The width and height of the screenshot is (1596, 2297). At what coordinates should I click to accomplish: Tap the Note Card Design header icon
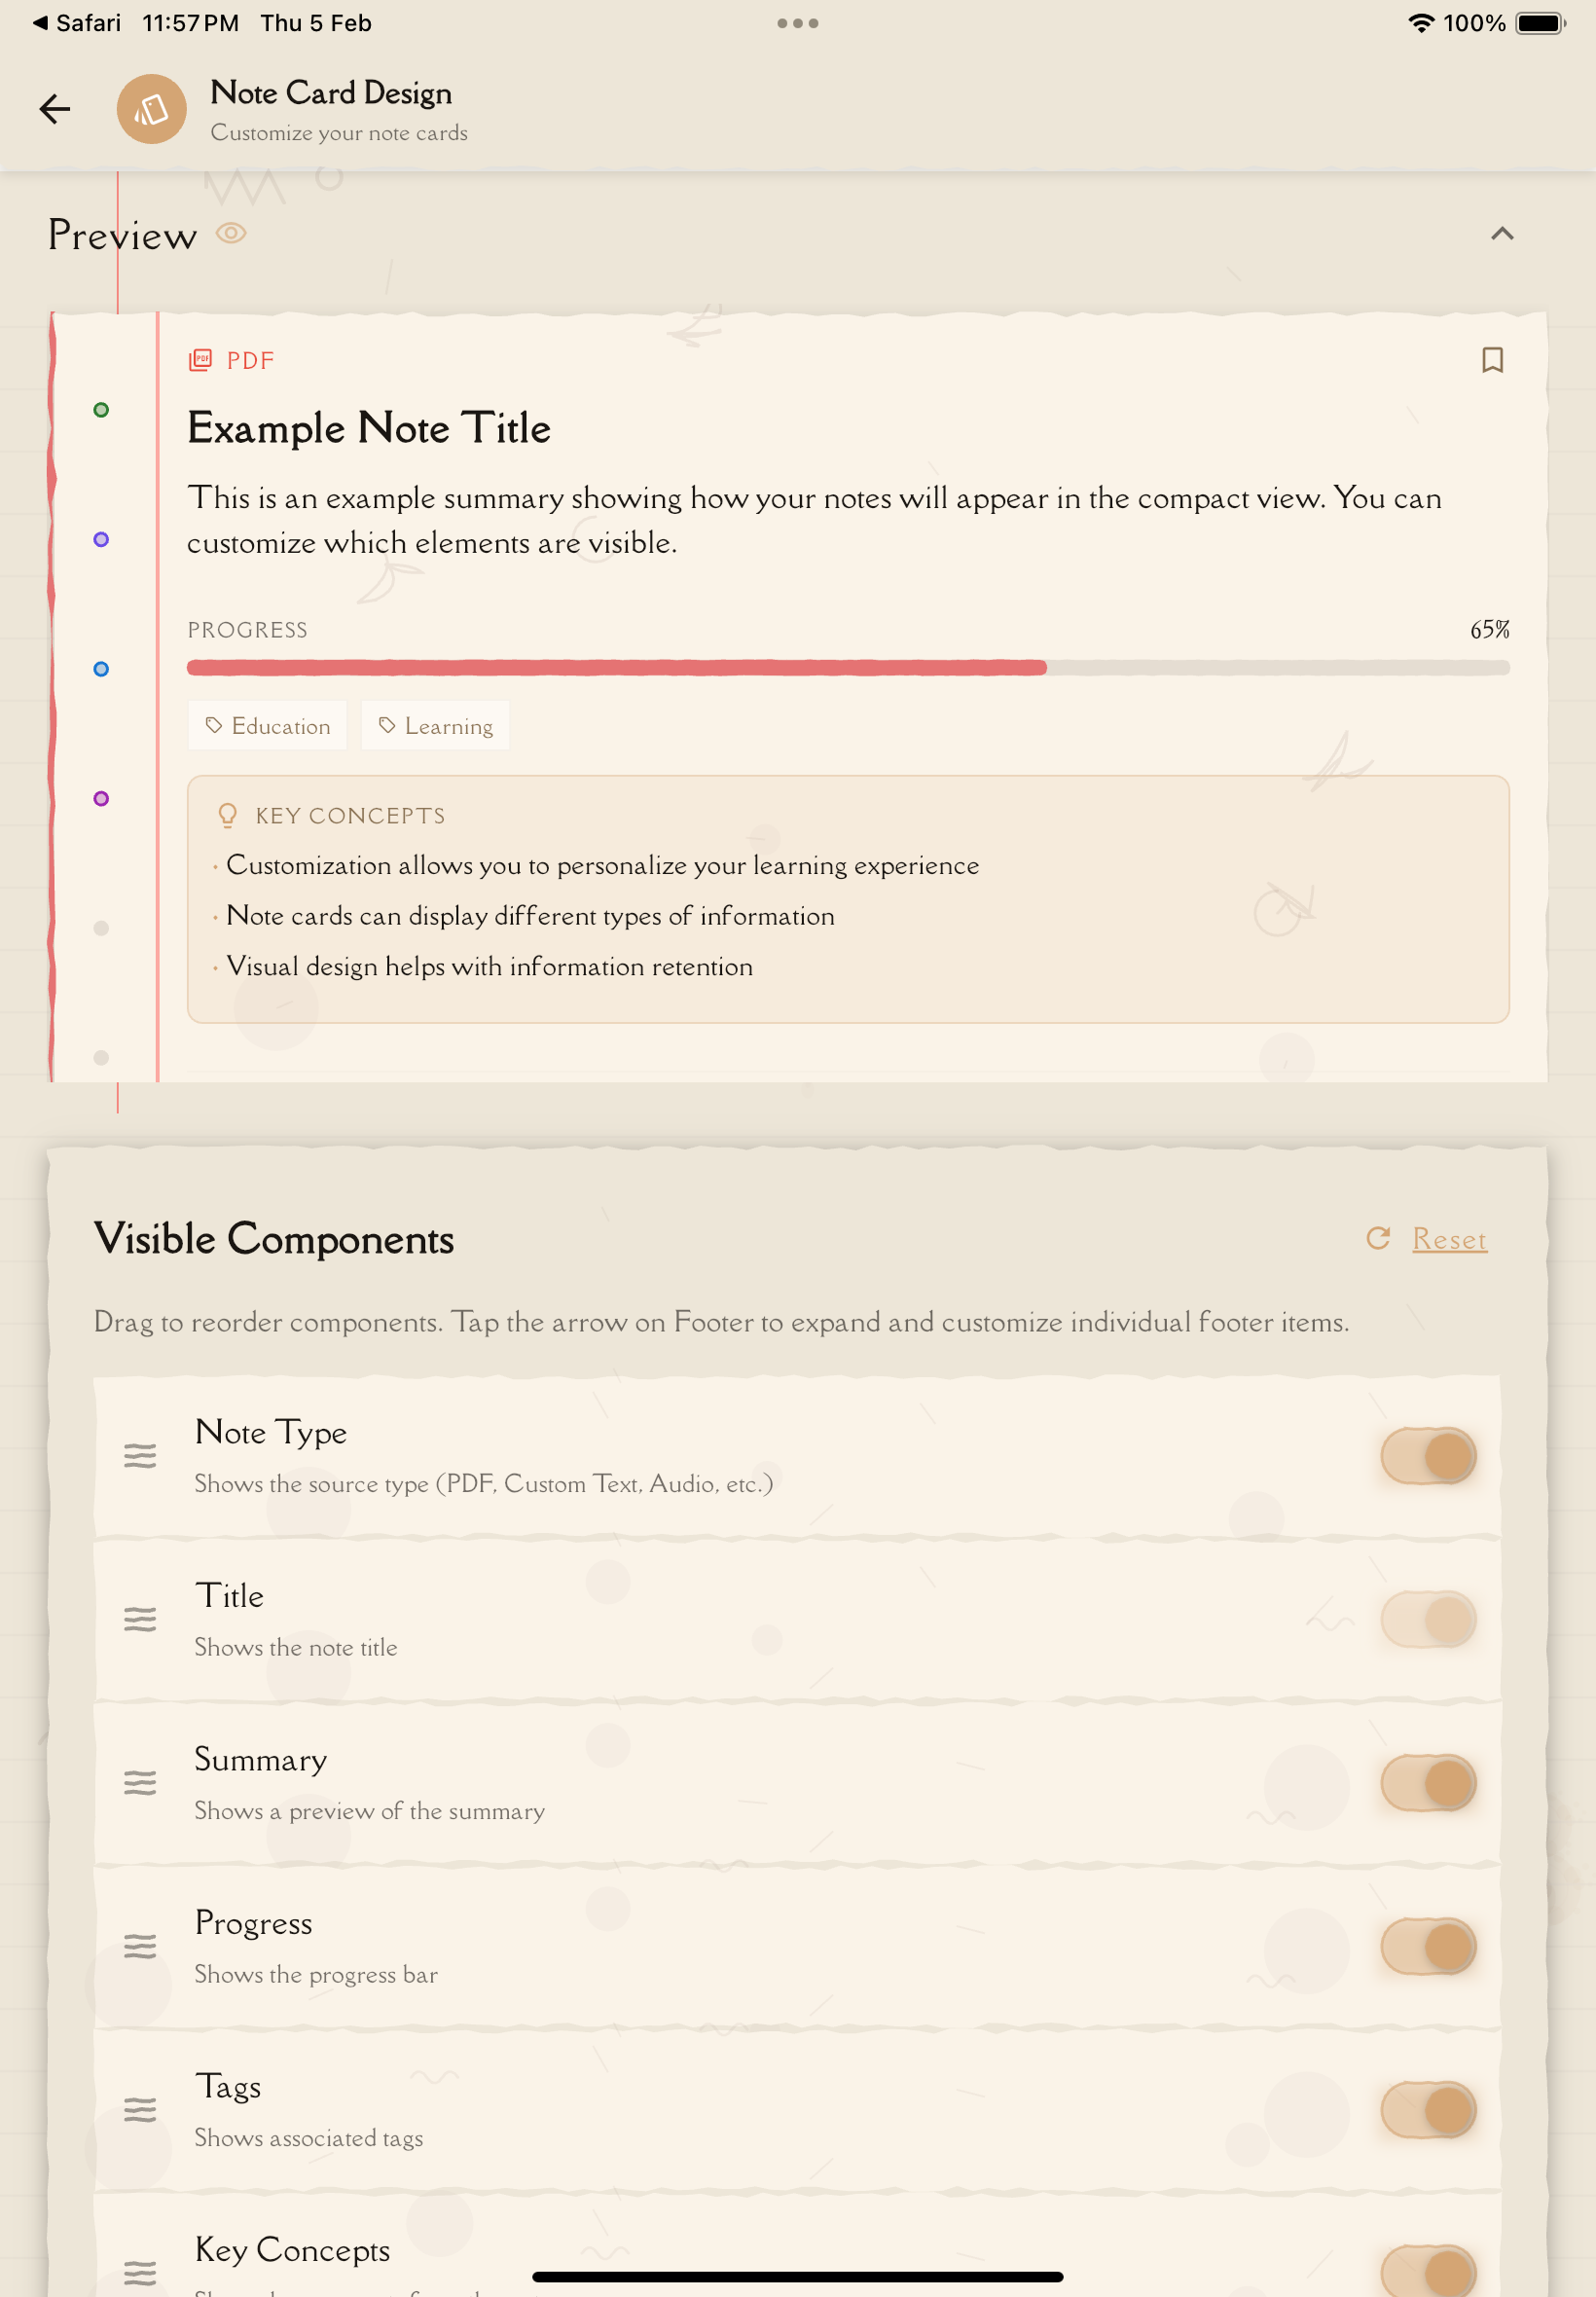(151, 108)
